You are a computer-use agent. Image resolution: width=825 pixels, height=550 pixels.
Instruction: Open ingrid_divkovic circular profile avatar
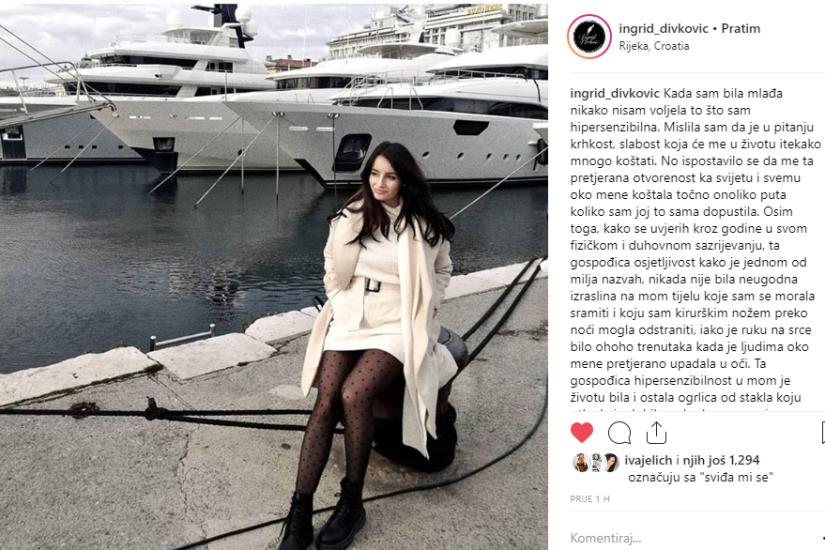pos(589,36)
